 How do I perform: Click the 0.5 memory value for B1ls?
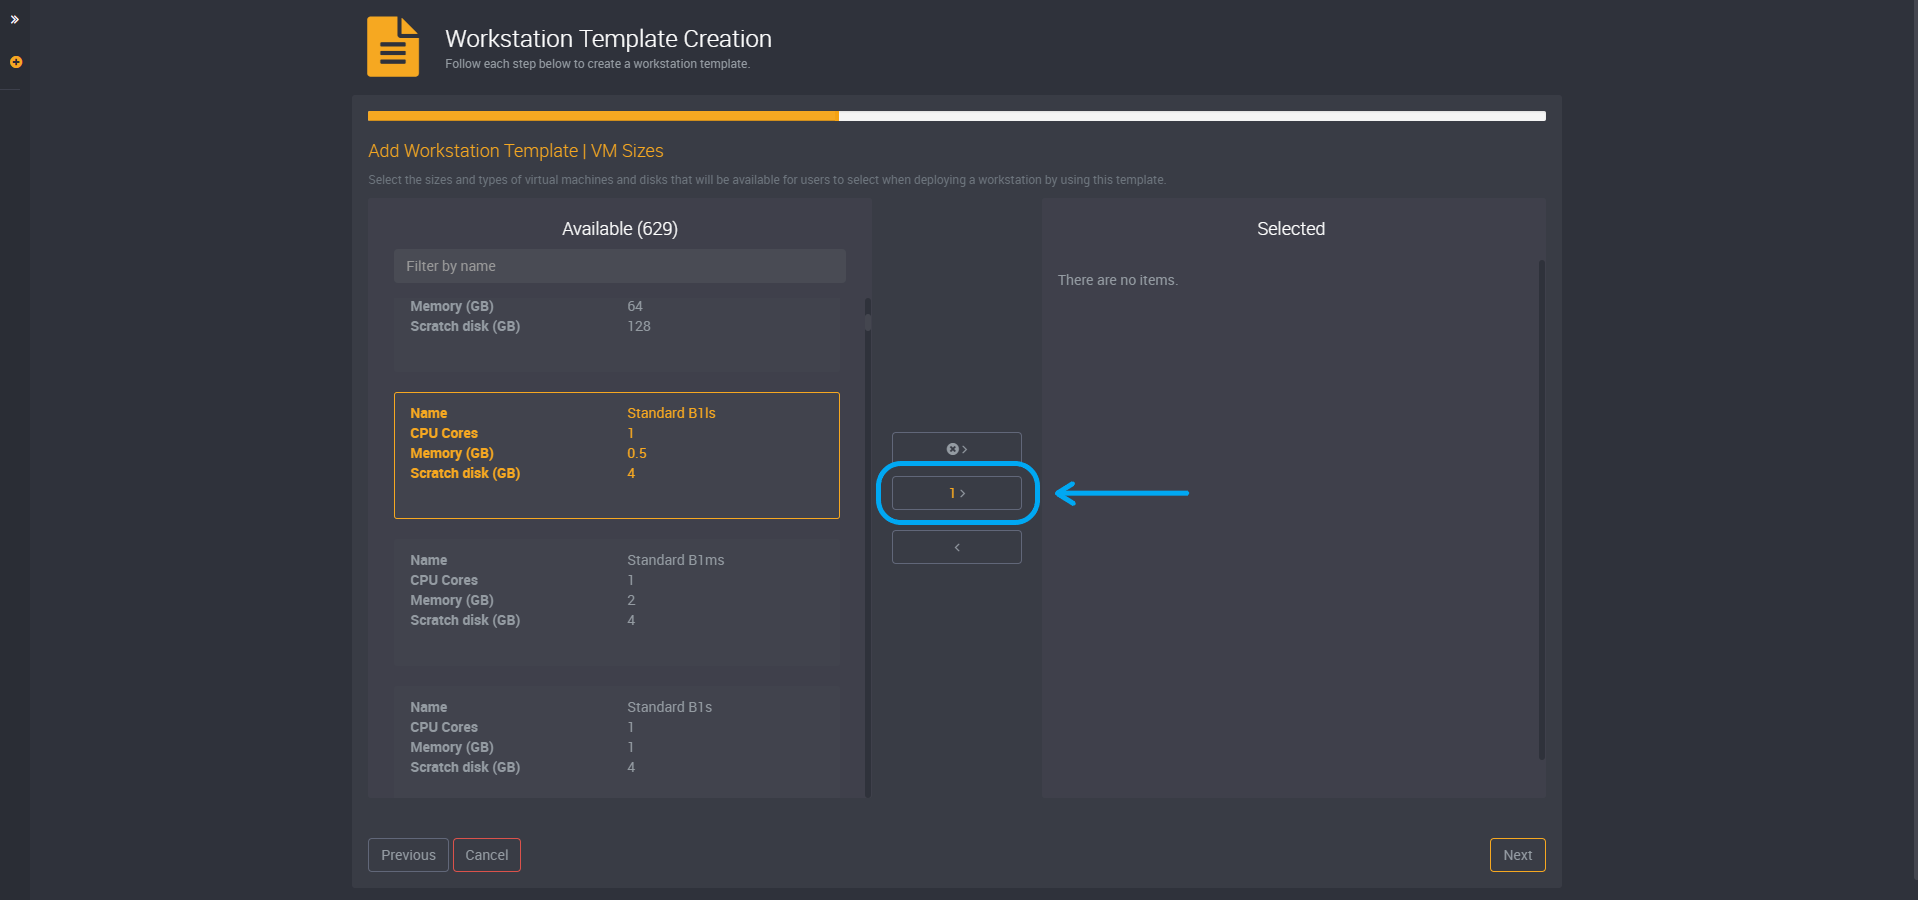(x=637, y=453)
